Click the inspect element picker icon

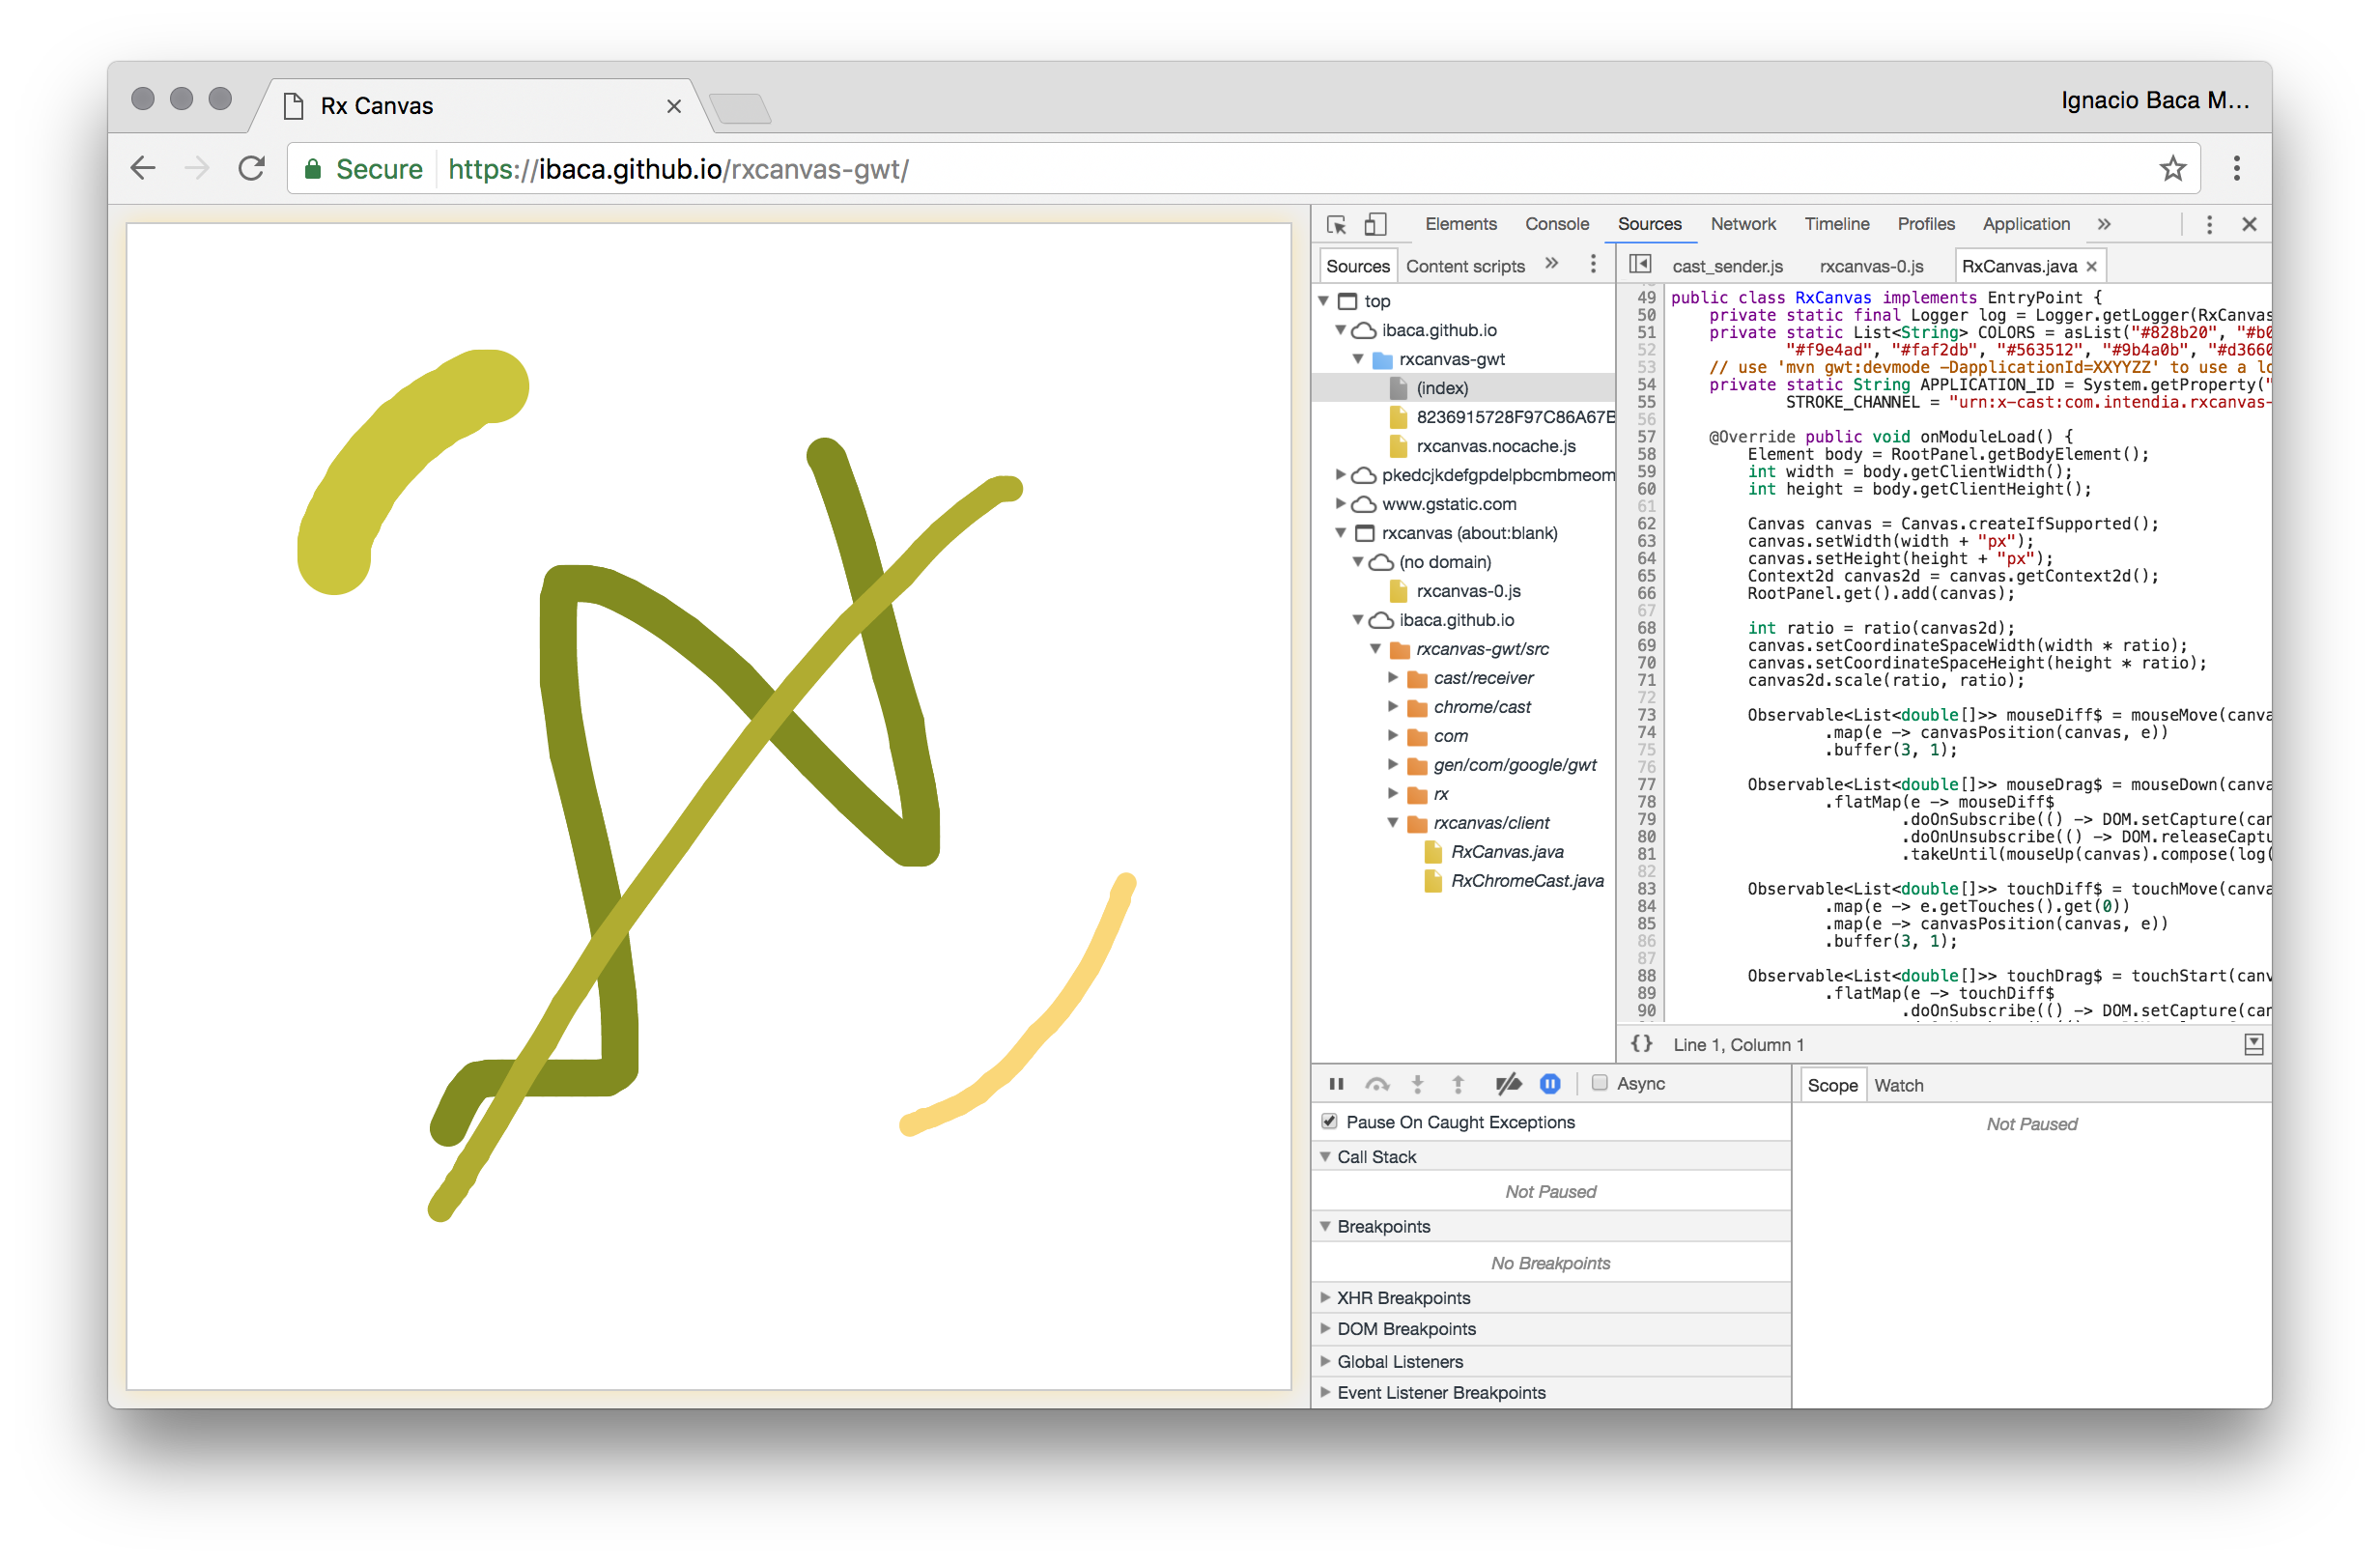click(1336, 224)
